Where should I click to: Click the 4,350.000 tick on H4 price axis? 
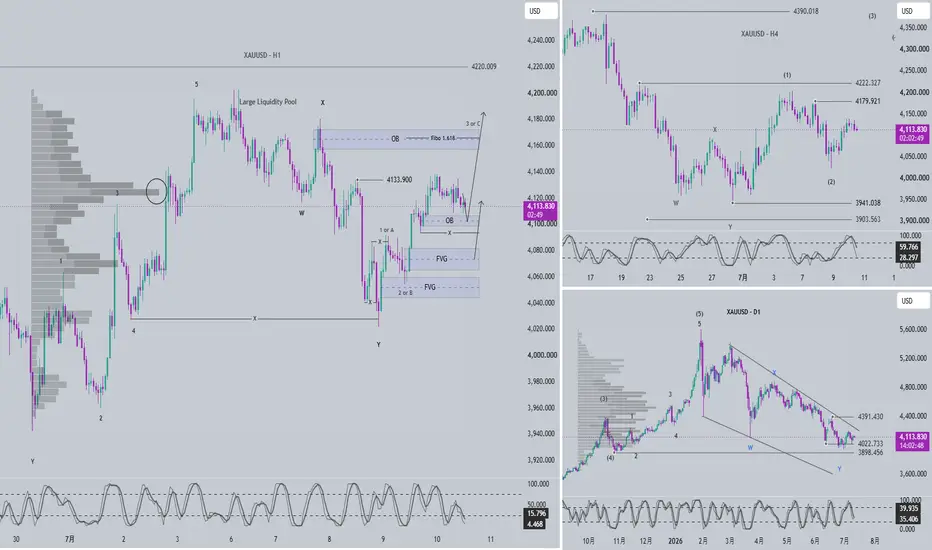(x=914, y=27)
